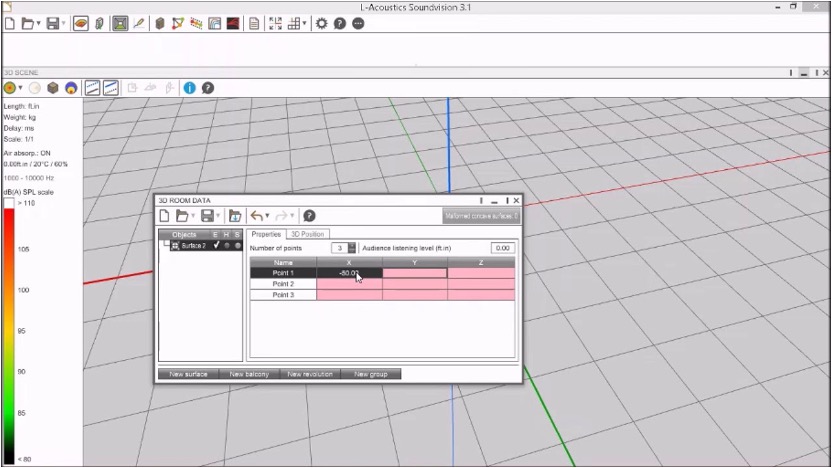Image resolution: width=832 pixels, height=468 pixels.
Task: Click the white sphere icon in 3D scene toolbar
Action: (34, 88)
